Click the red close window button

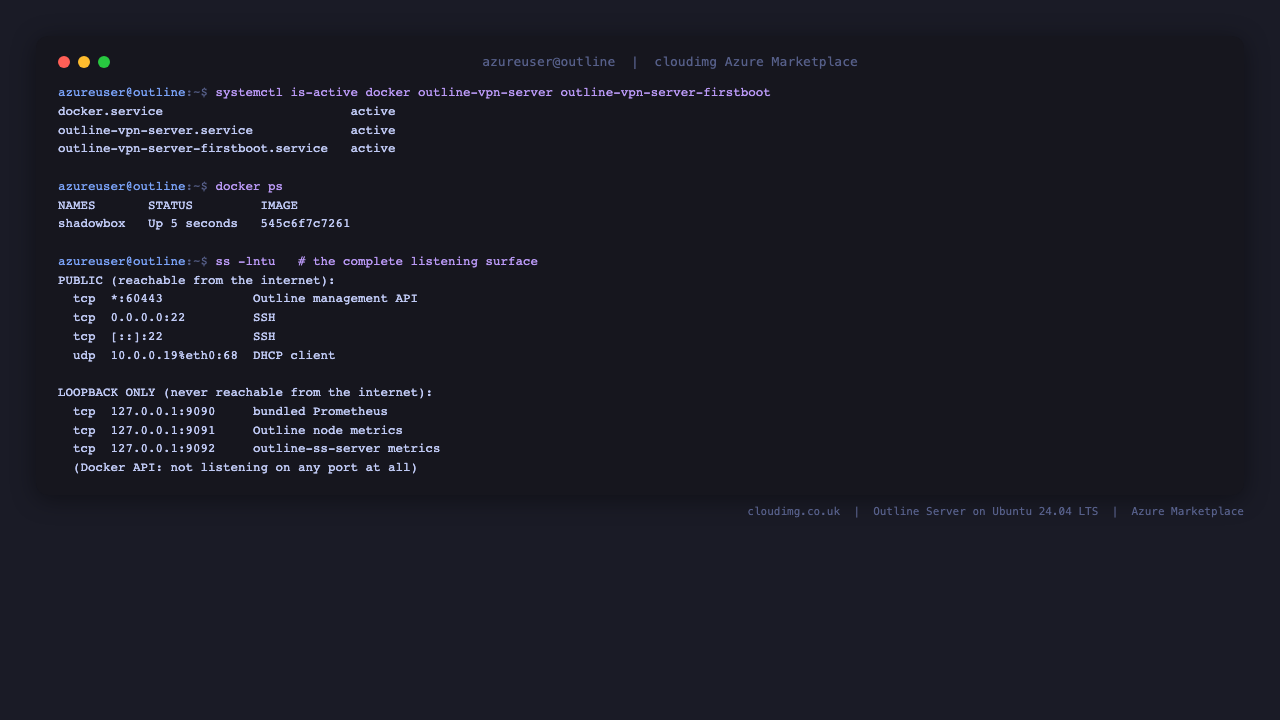(x=64, y=62)
